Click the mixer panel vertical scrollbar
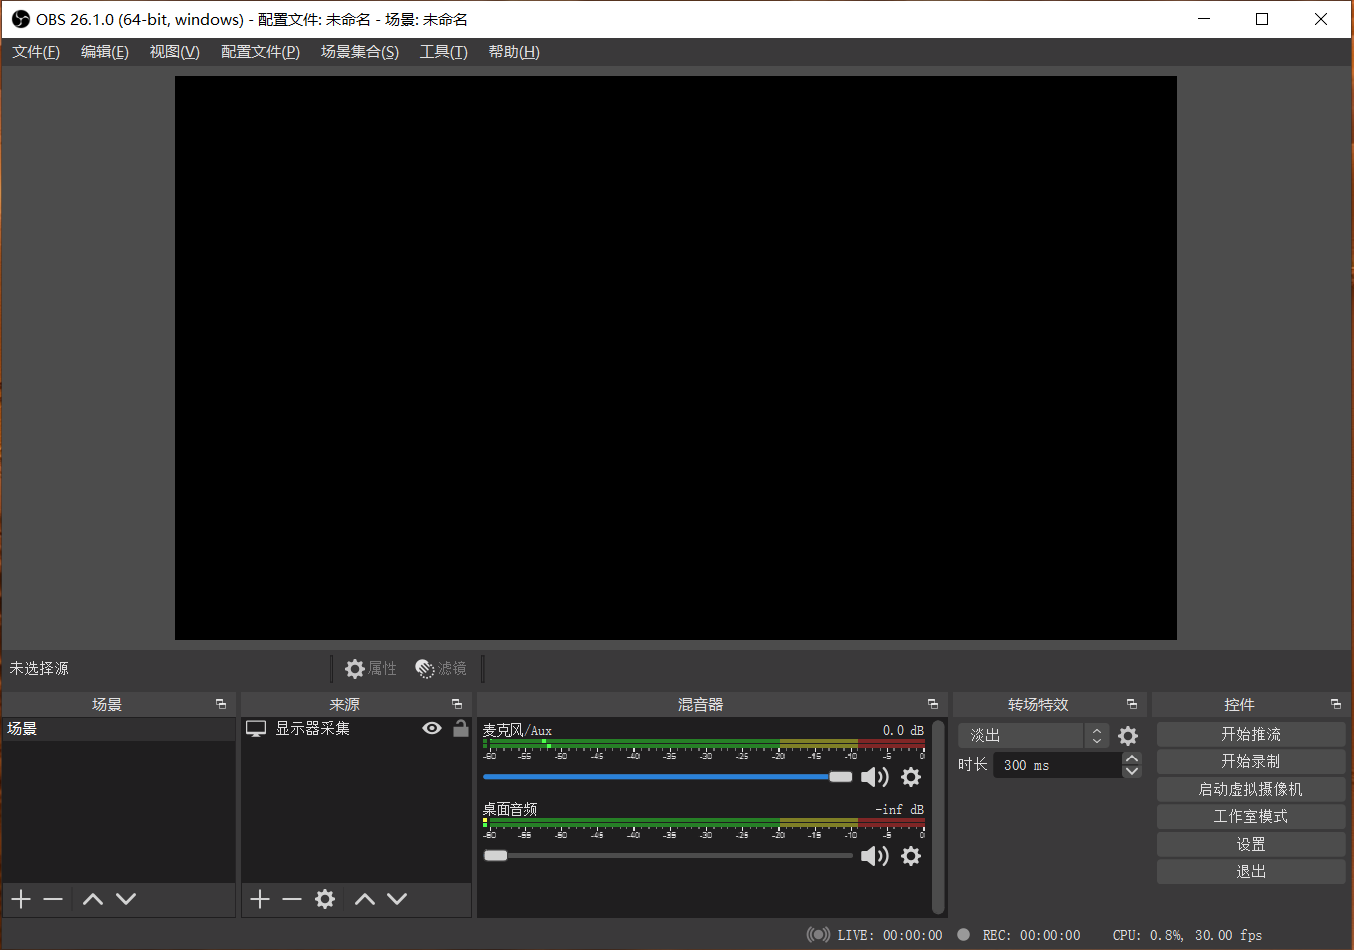Viewport: 1354px width, 950px height. (x=938, y=817)
